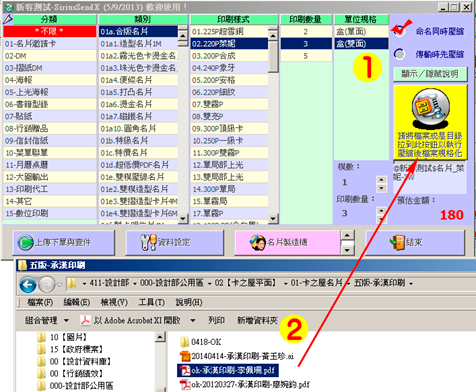Open the 檔案(F) menu
Screen dimensions: 476x392
click(40, 302)
